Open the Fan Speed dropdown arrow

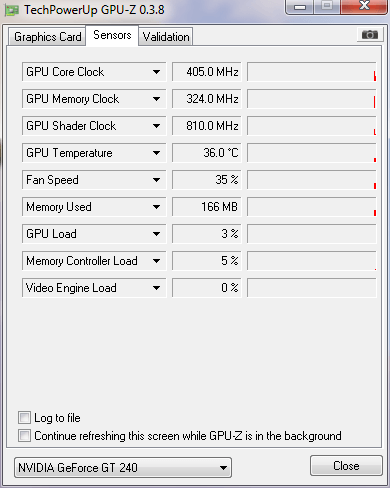pyautogui.click(x=156, y=180)
